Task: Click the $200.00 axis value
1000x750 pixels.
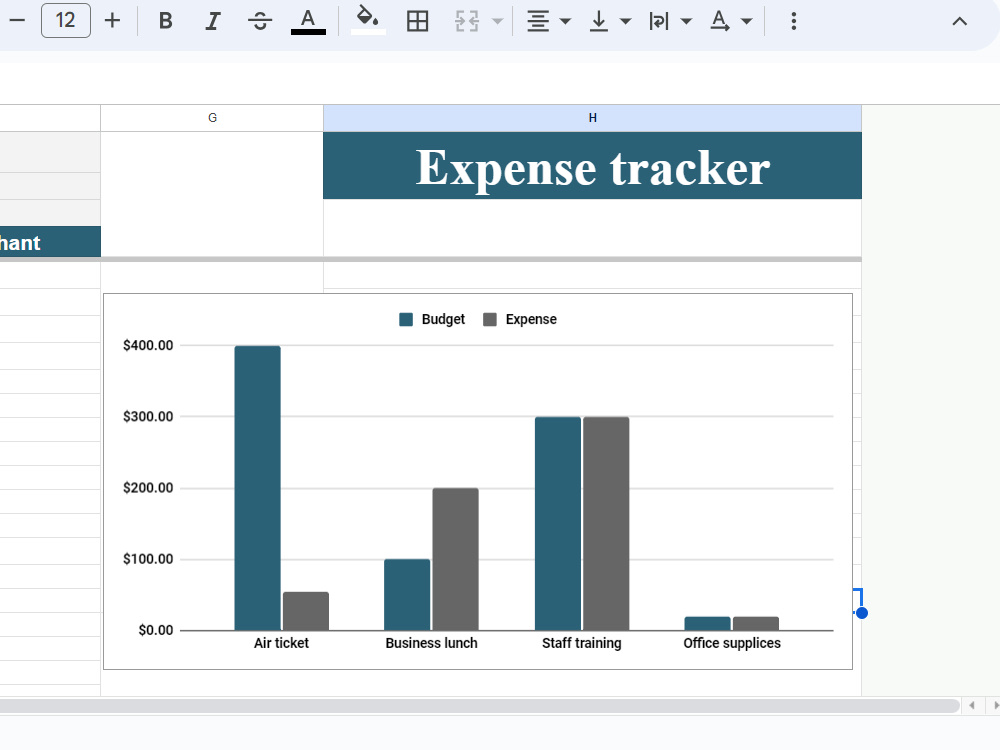Action: click(148, 488)
